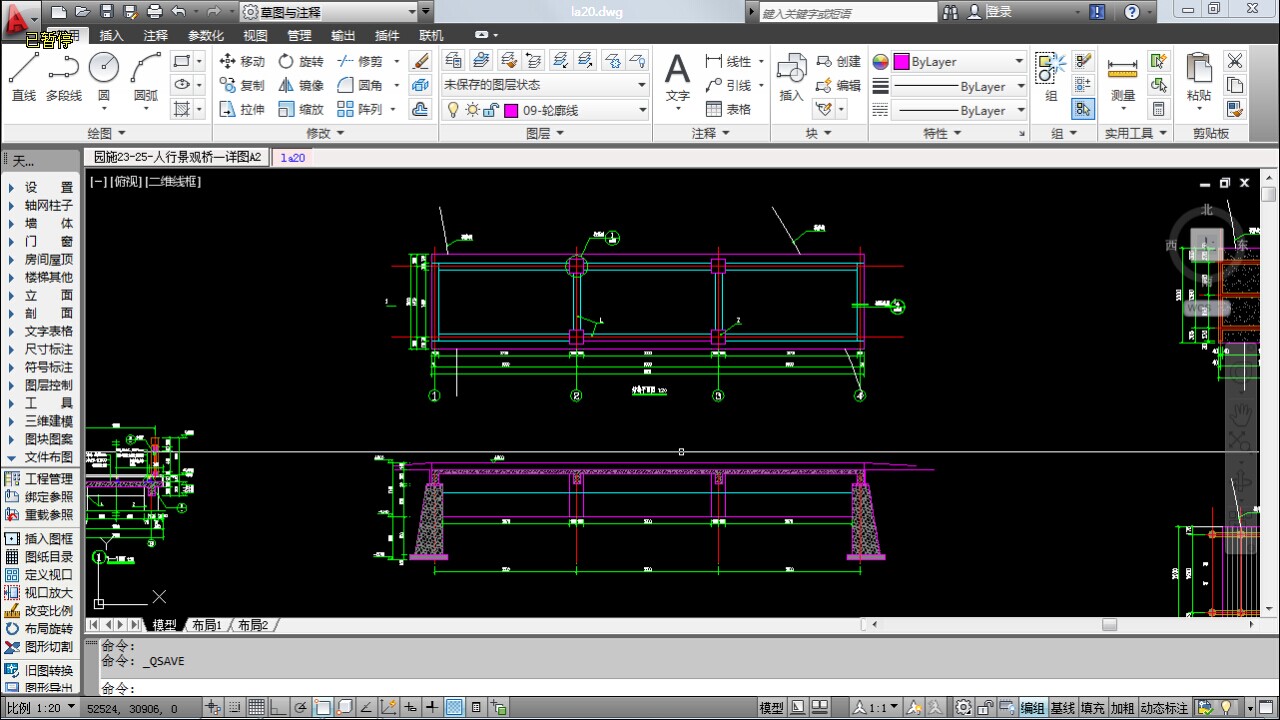
Task: Click the 线性 dimension button
Action: (729, 61)
